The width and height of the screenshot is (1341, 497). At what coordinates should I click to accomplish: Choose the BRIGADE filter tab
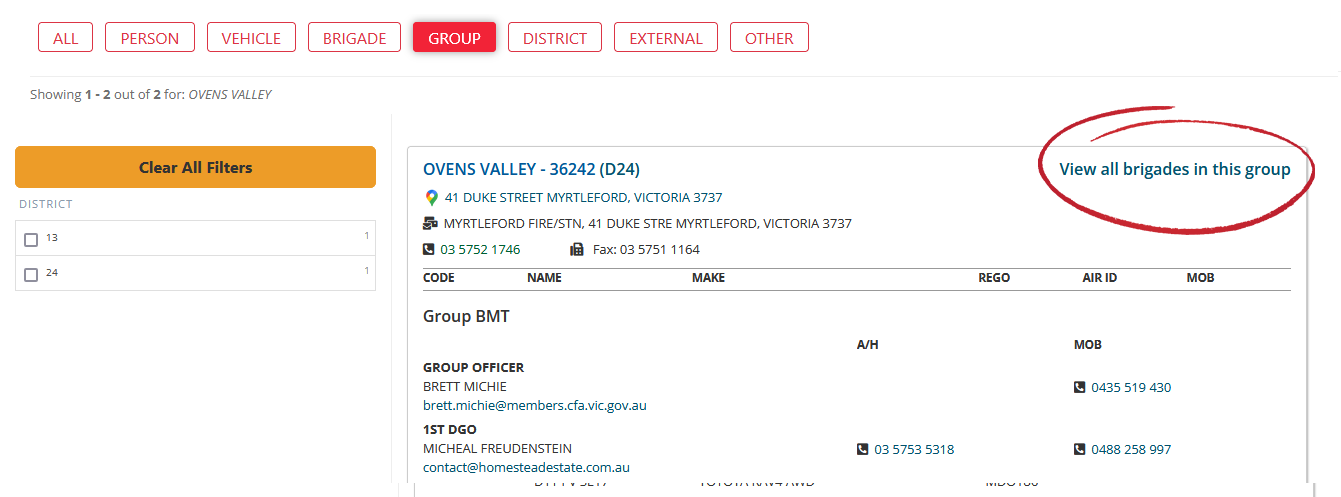(x=354, y=38)
